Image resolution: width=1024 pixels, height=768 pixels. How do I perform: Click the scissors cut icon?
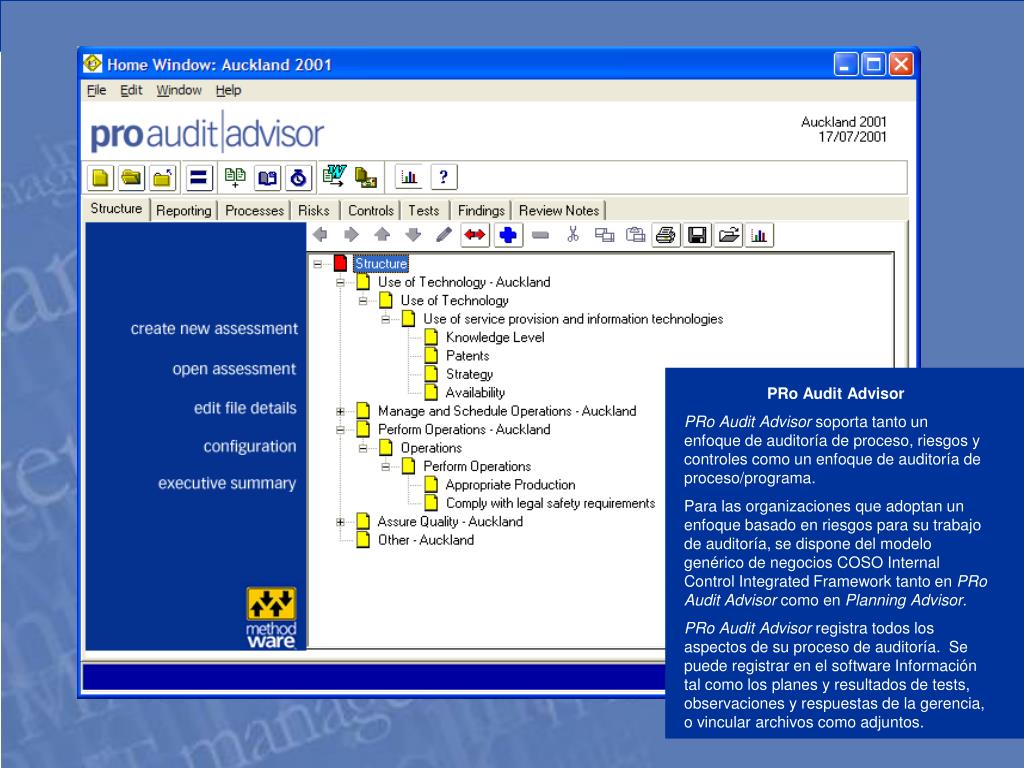click(573, 234)
